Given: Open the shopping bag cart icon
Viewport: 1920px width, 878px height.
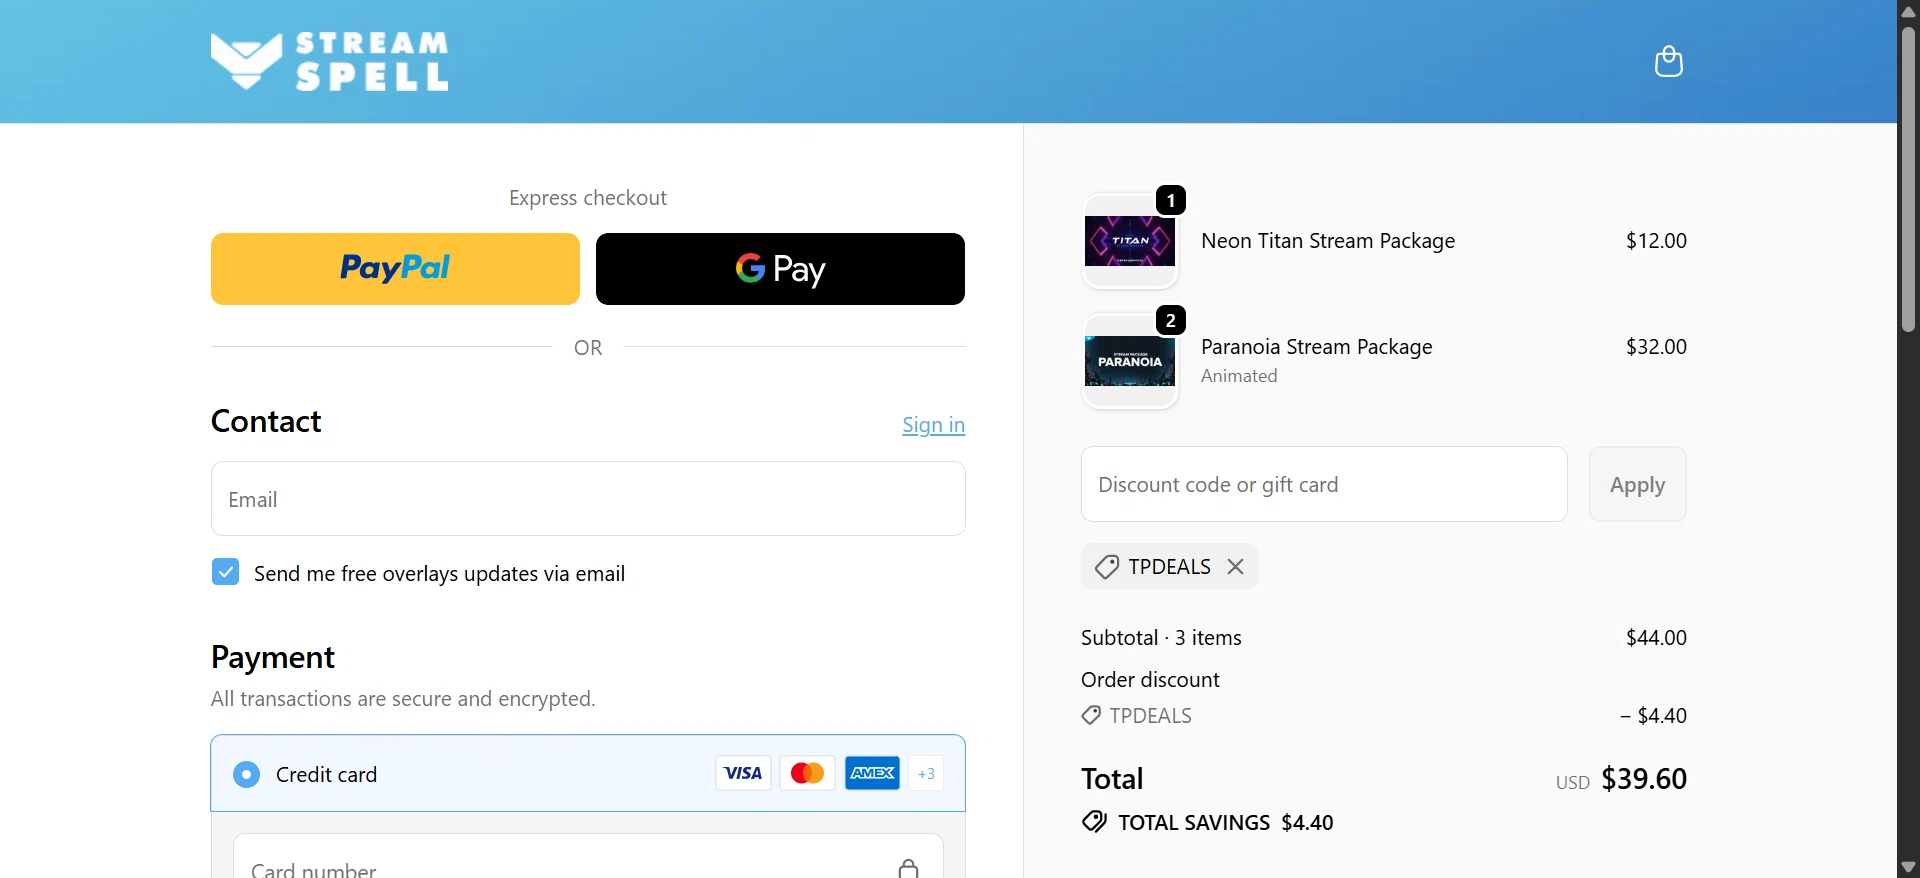Looking at the screenshot, I should tap(1668, 61).
